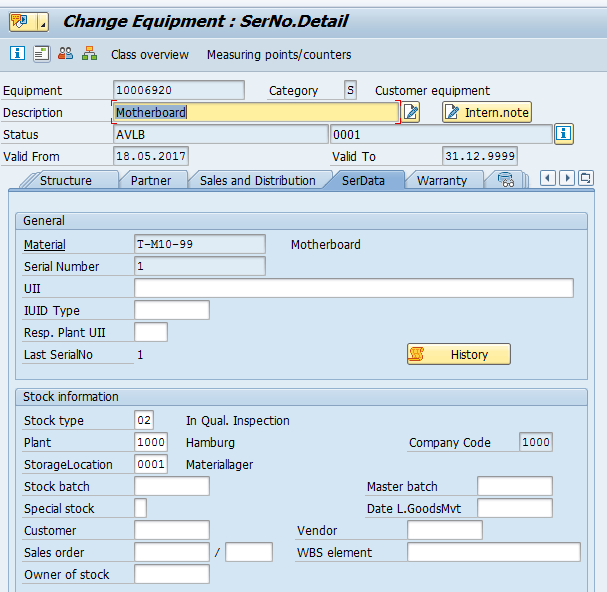Open the History button
Viewport: 607px width, 592px height.
[x=459, y=354]
